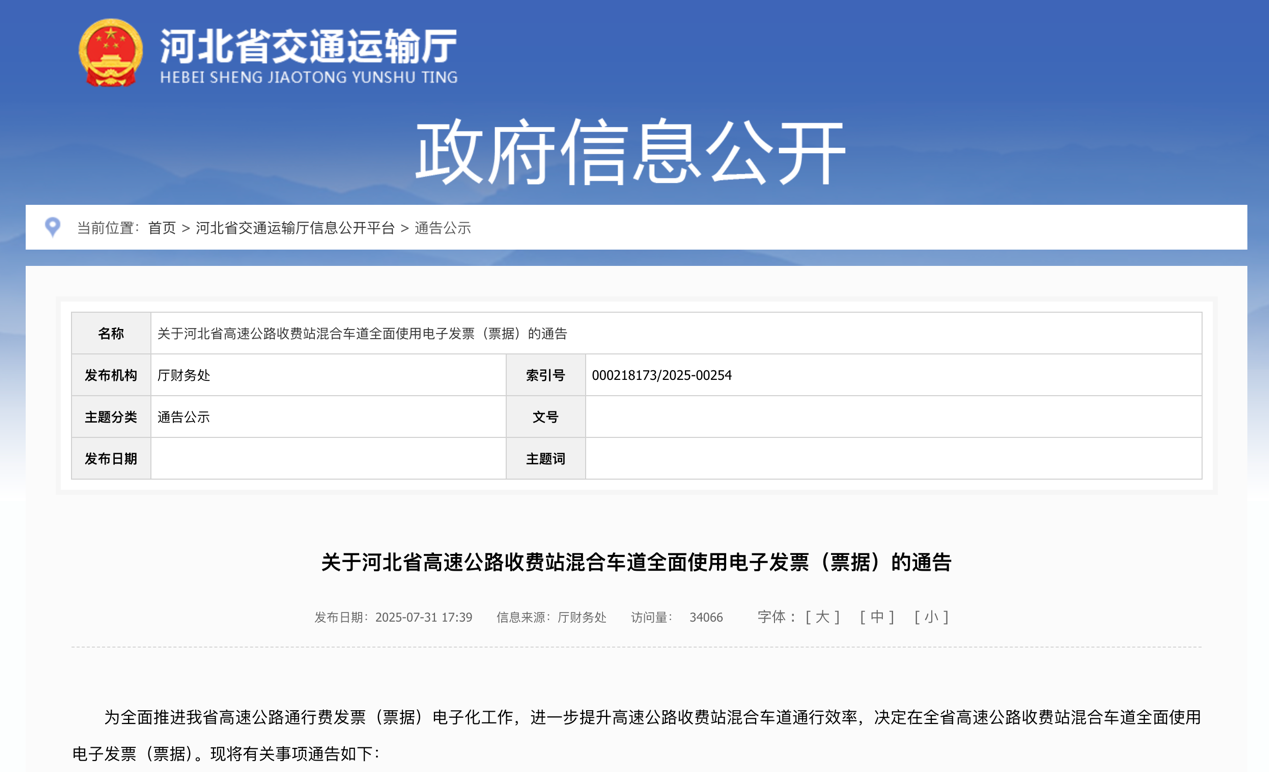
Task: Click the visit count 34066
Action: 706,618
